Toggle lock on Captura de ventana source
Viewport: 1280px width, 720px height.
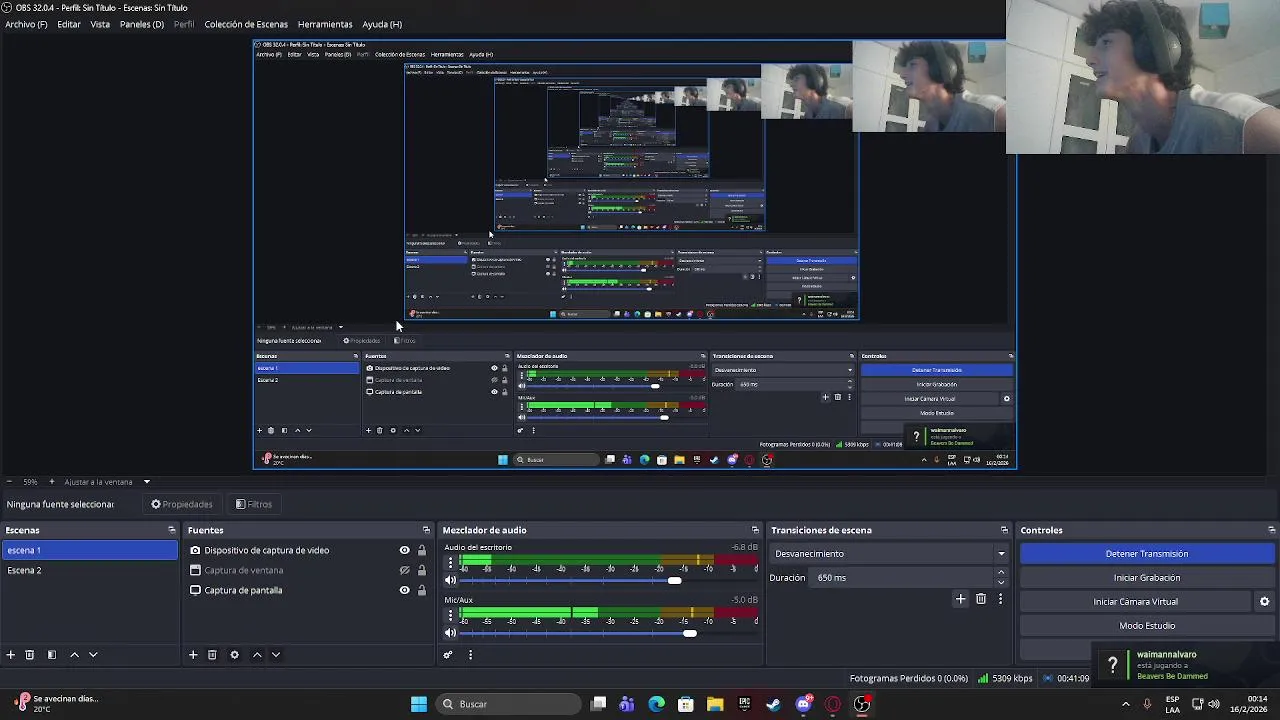coord(422,570)
